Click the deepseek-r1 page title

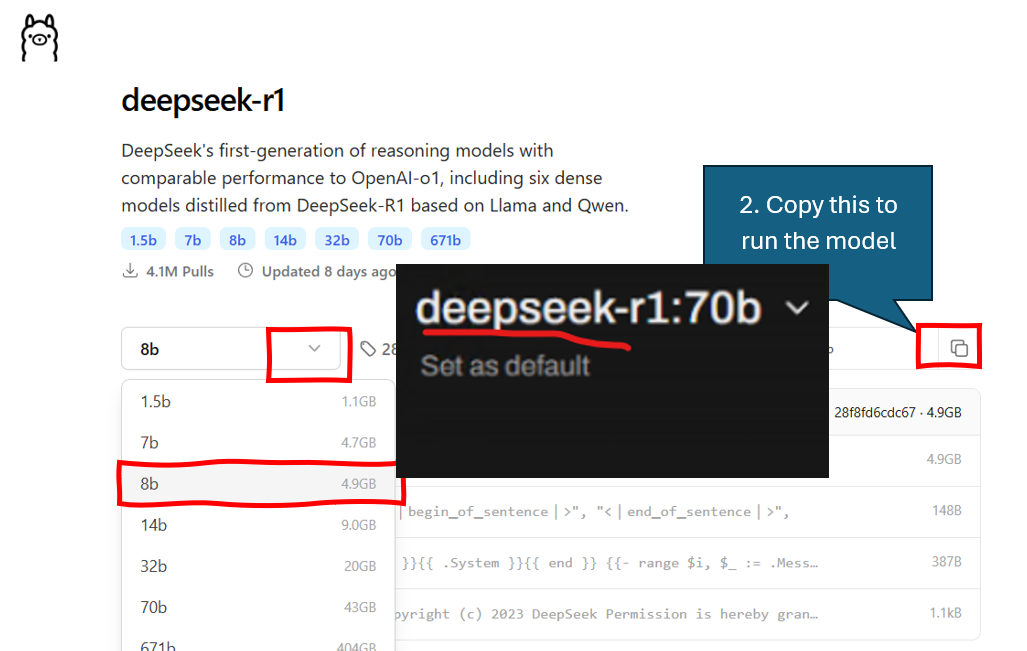tap(203, 101)
